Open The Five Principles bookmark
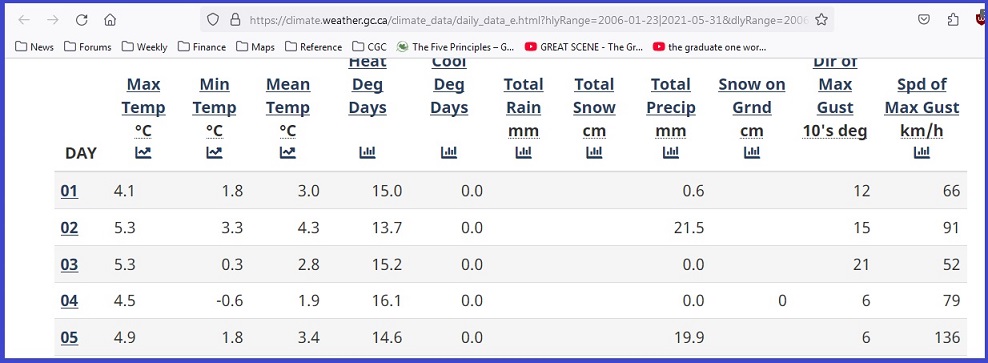This screenshot has height=363, width=988. click(x=456, y=47)
